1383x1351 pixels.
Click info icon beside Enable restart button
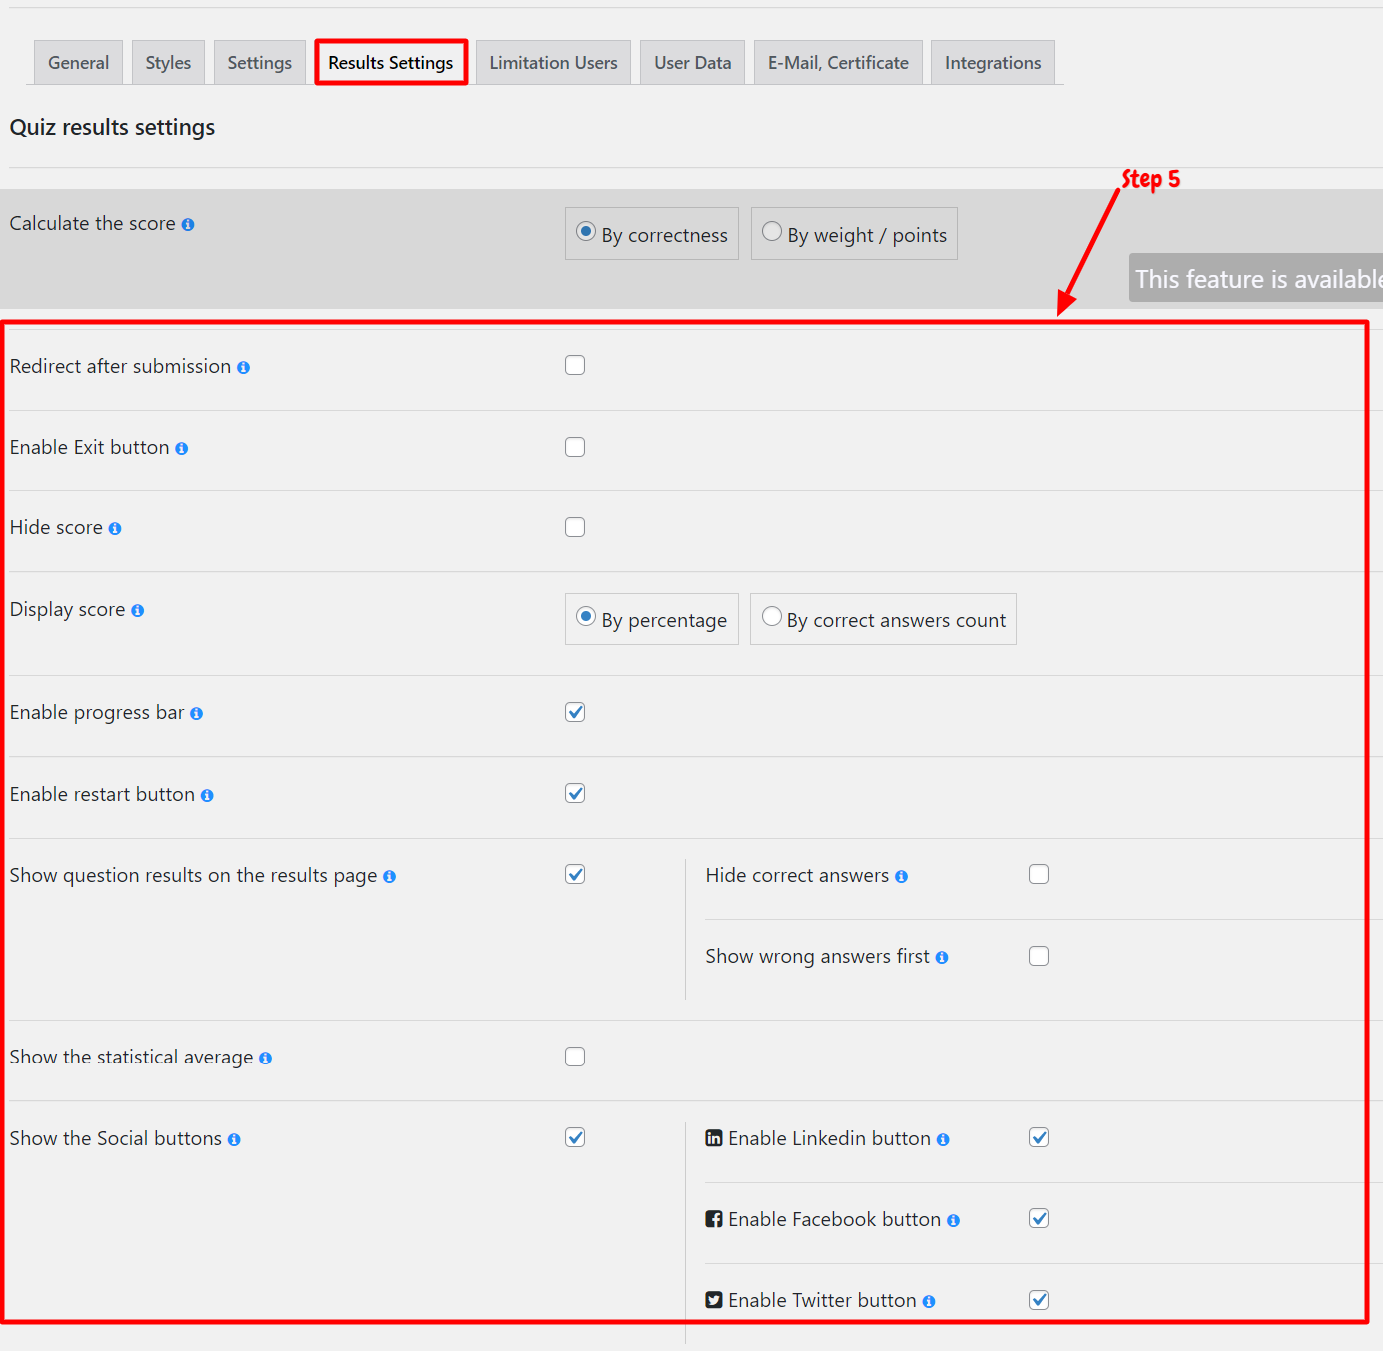(x=207, y=796)
